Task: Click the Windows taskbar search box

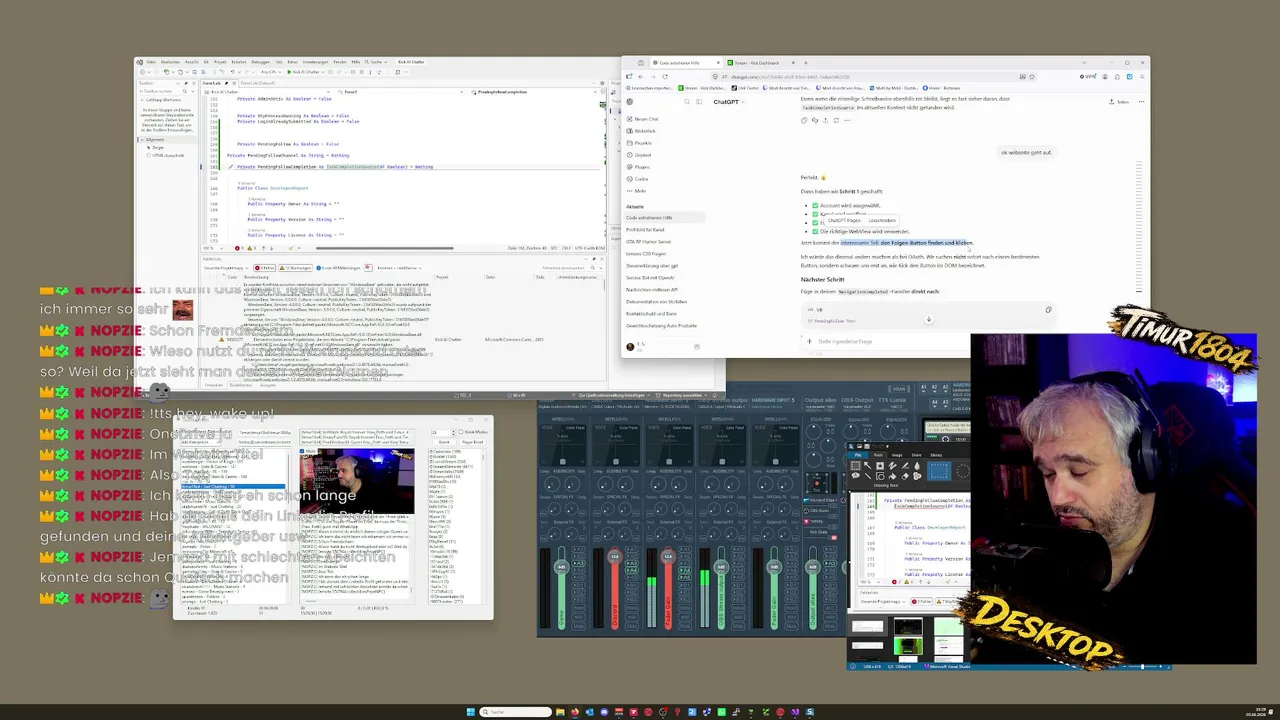Action: point(516,712)
